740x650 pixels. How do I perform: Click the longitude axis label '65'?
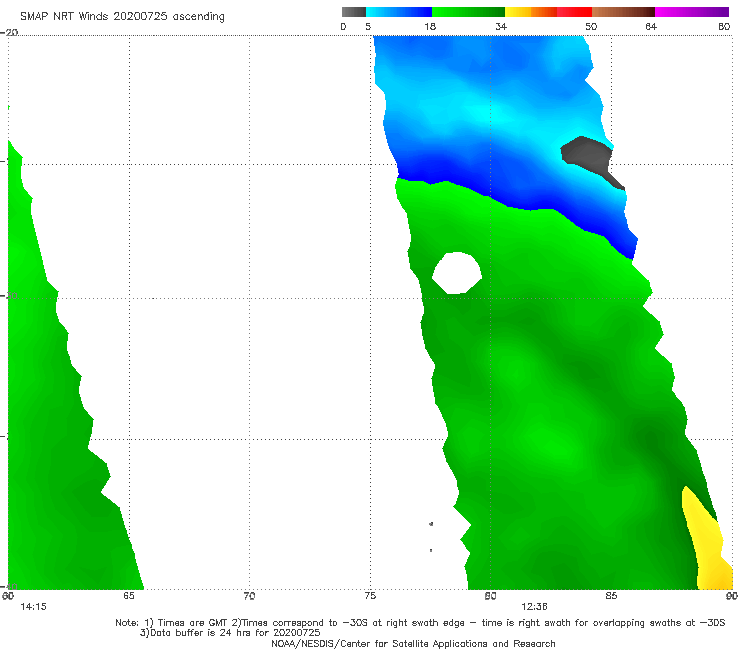pyautogui.click(x=129, y=596)
